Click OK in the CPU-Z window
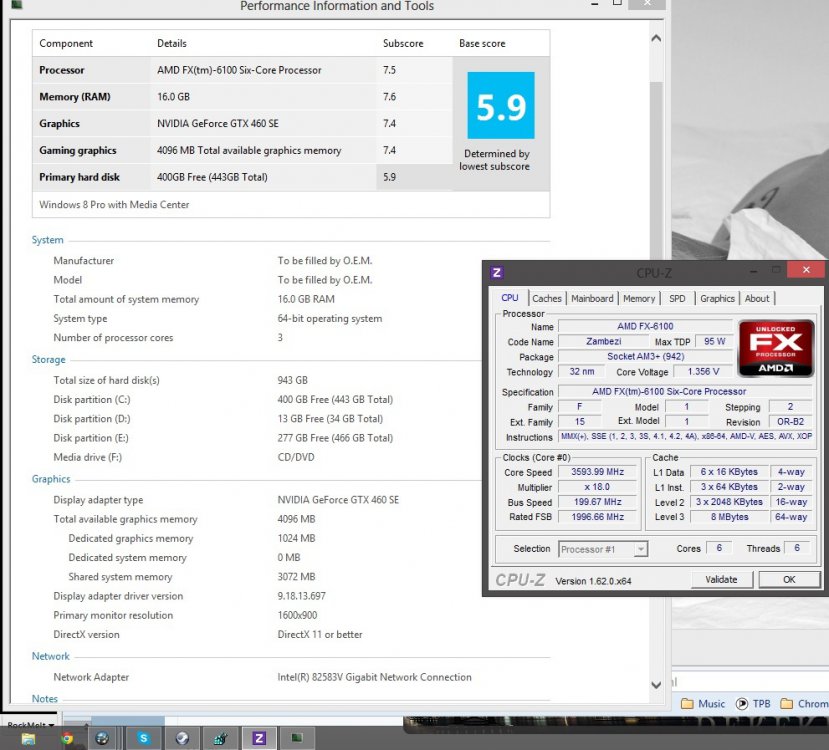 pyautogui.click(x=789, y=579)
